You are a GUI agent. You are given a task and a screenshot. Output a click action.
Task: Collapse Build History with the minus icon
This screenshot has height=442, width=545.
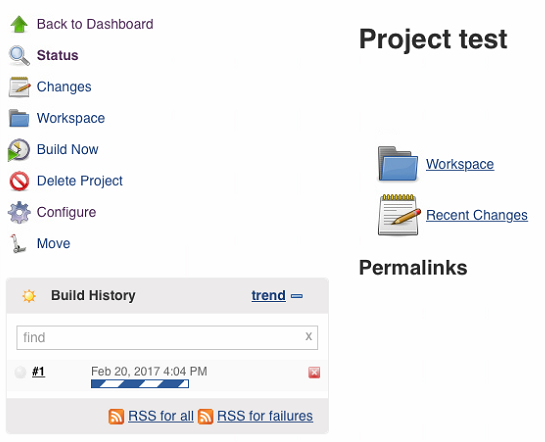click(x=296, y=296)
